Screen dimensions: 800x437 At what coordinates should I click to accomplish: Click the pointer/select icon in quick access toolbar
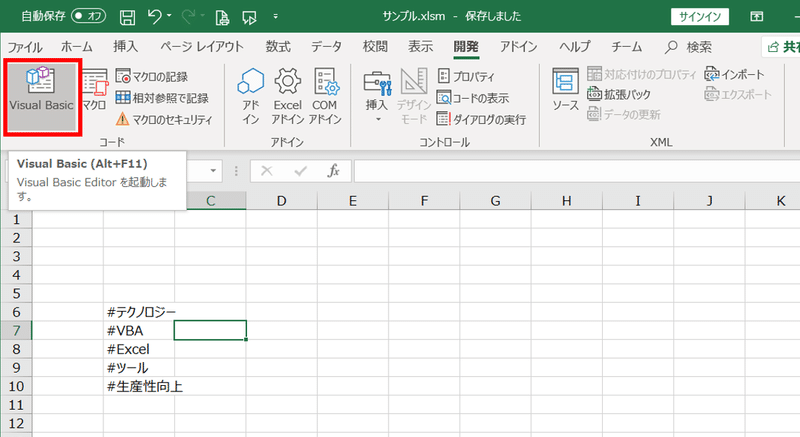249,17
